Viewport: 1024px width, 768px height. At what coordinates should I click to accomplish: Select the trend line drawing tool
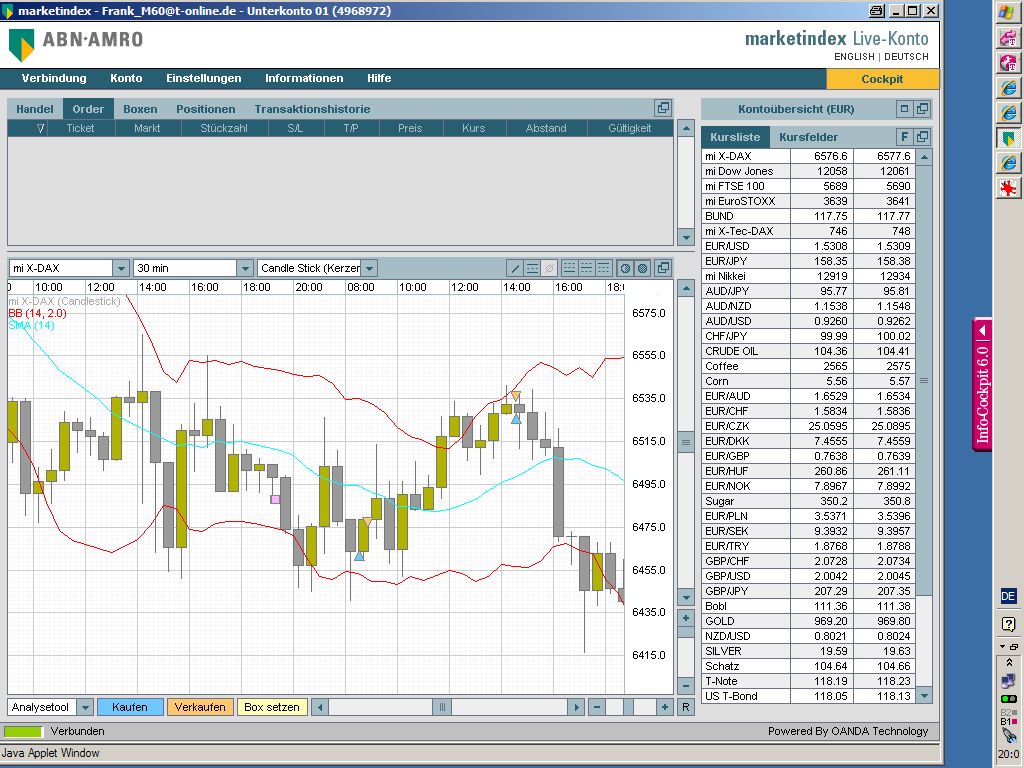click(515, 268)
